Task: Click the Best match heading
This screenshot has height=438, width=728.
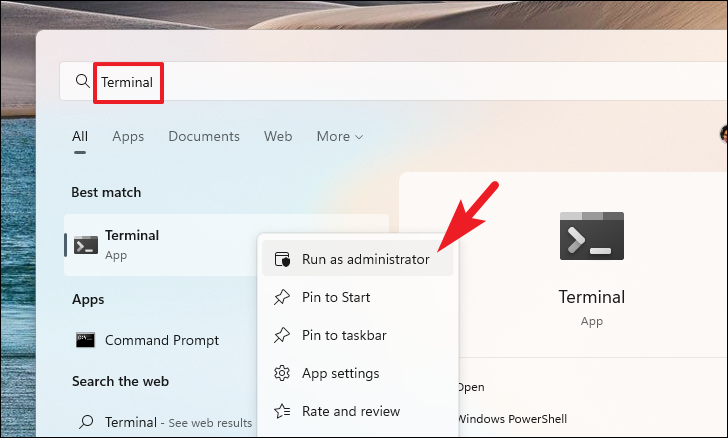Action: 106,192
